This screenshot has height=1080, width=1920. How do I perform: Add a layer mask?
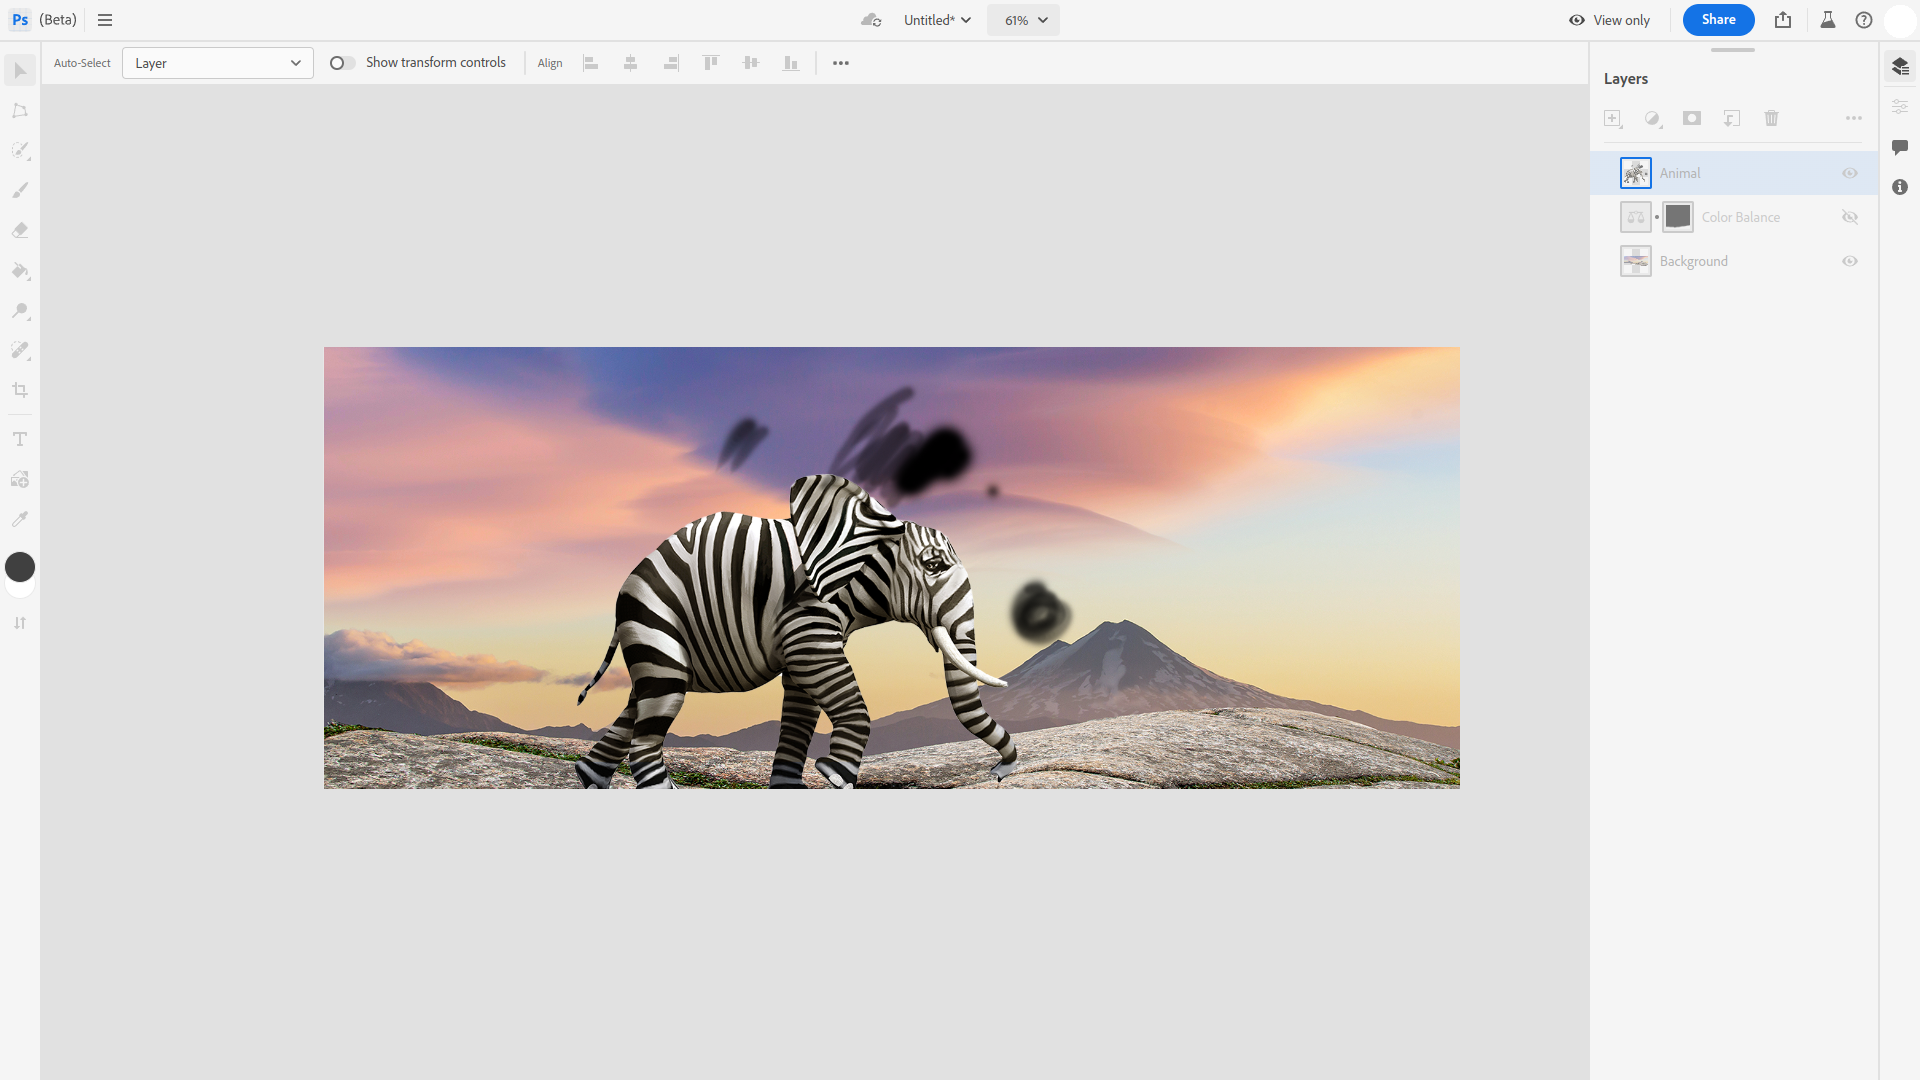click(1691, 118)
